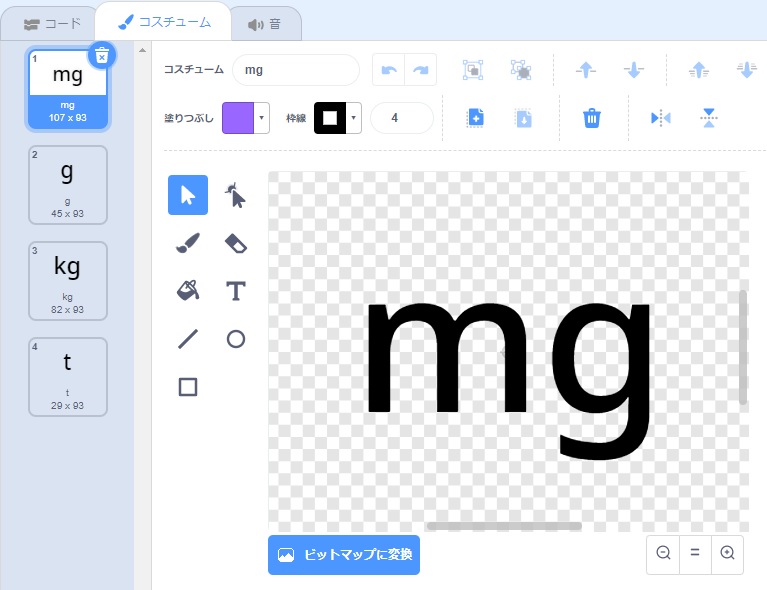Image resolution: width=767 pixels, height=590 pixels.
Task: Open the fill color dropdown arrow
Action: (262, 118)
